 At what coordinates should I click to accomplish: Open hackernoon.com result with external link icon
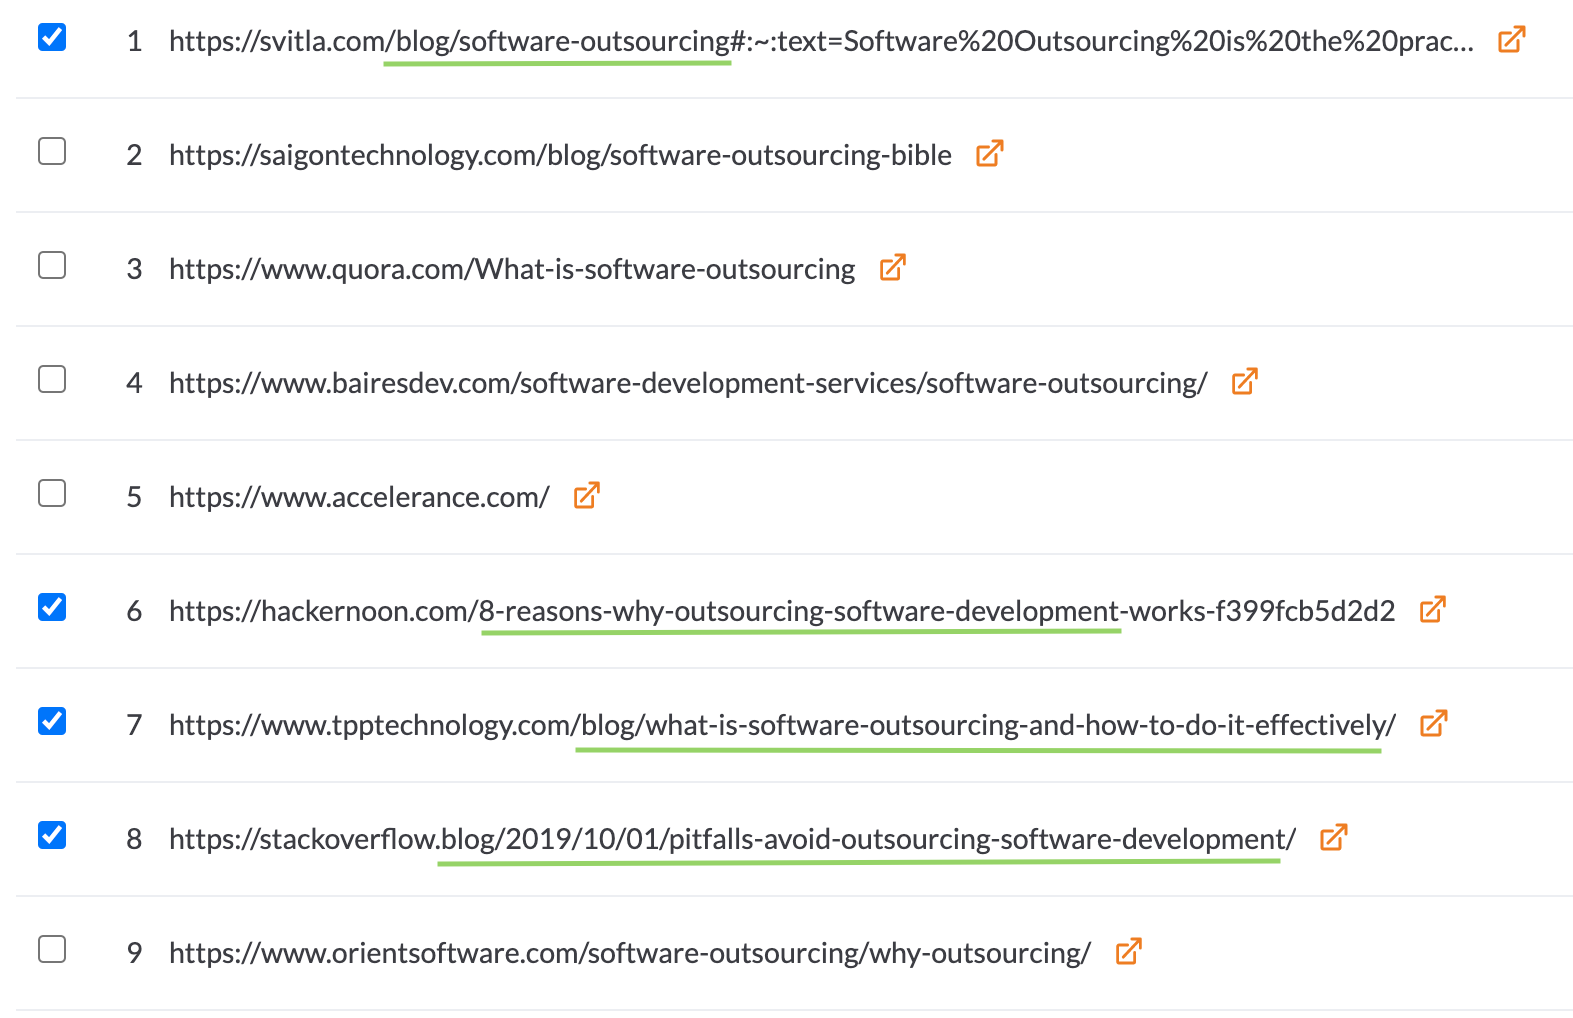coord(1433,610)
